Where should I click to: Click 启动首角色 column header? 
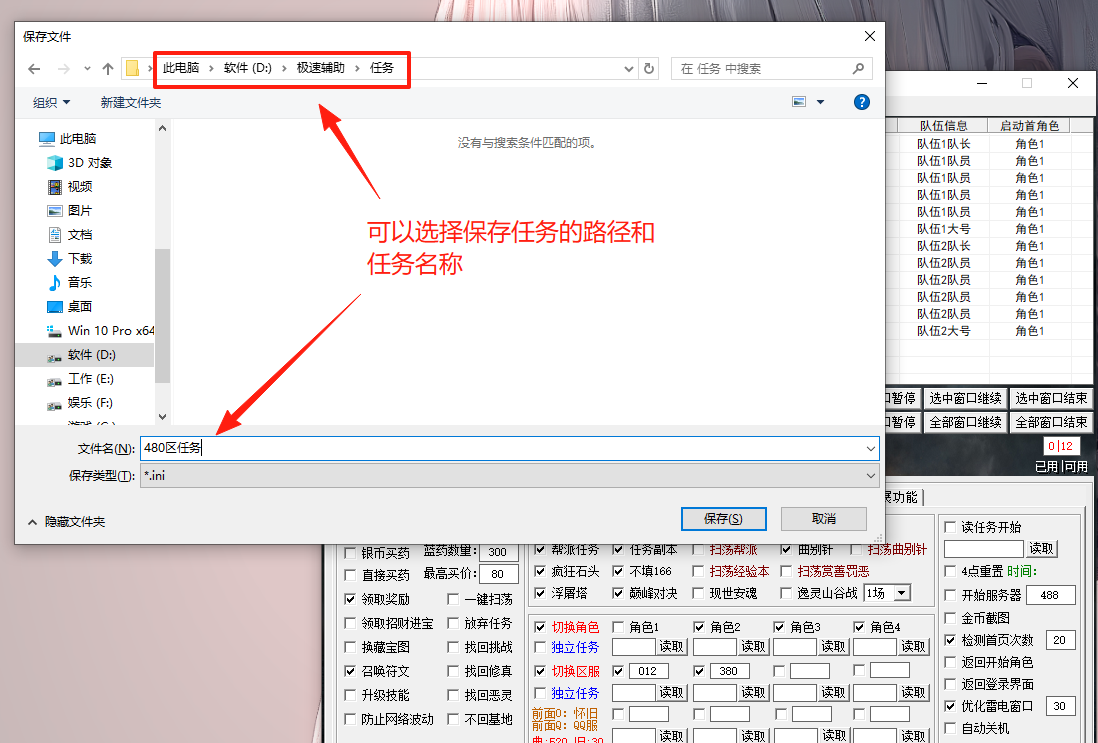point(1029,126)
